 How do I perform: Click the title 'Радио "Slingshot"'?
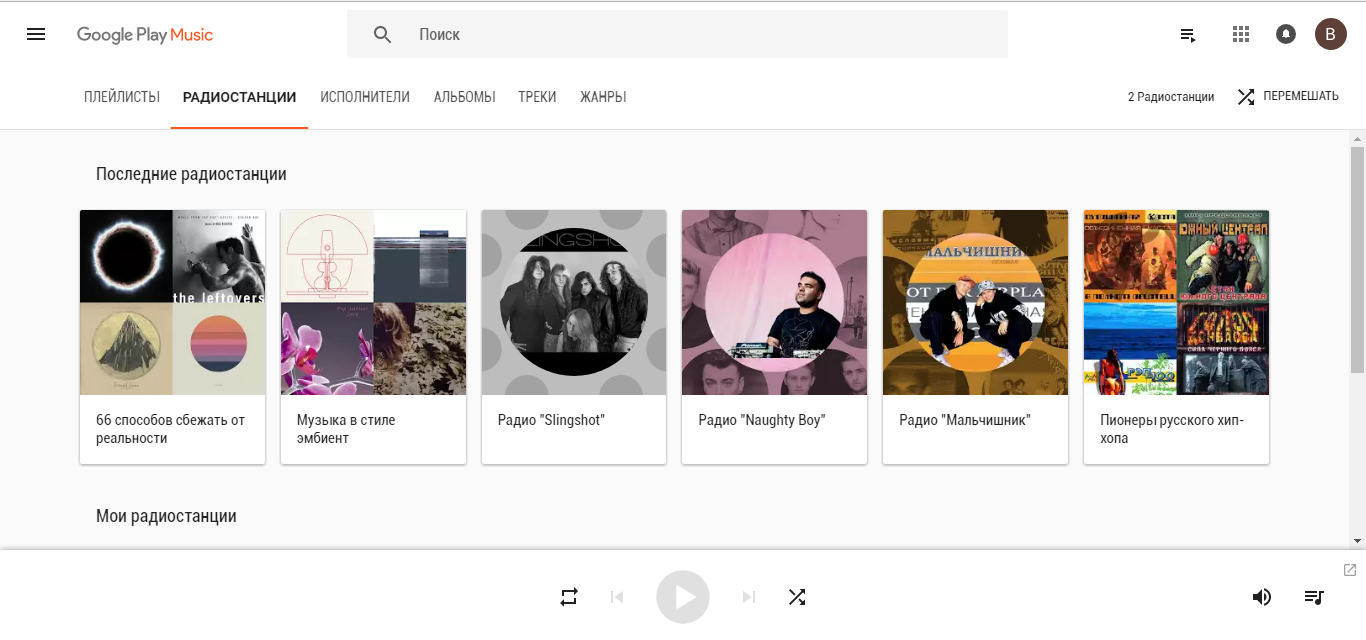click(x=551, y=420)
